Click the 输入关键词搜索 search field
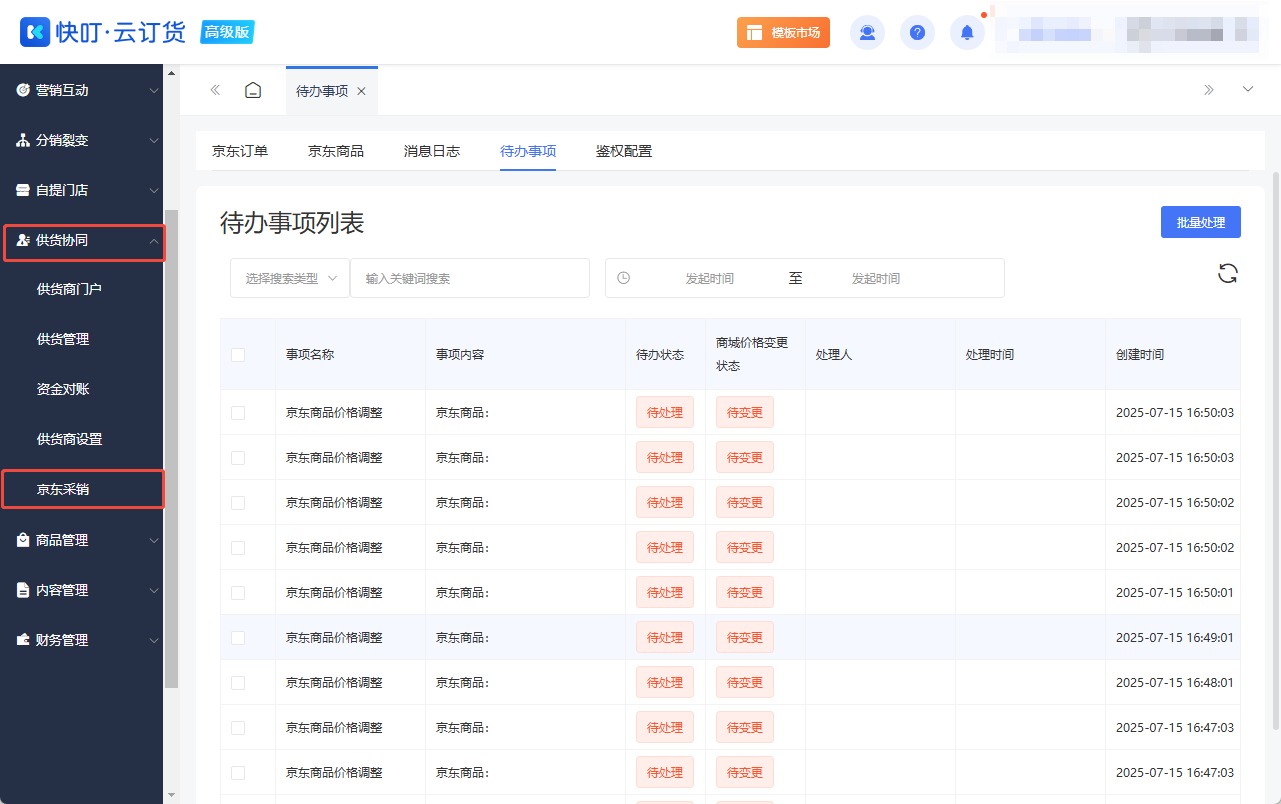This screenshot has height=804, width=1281. pos(470,278)
